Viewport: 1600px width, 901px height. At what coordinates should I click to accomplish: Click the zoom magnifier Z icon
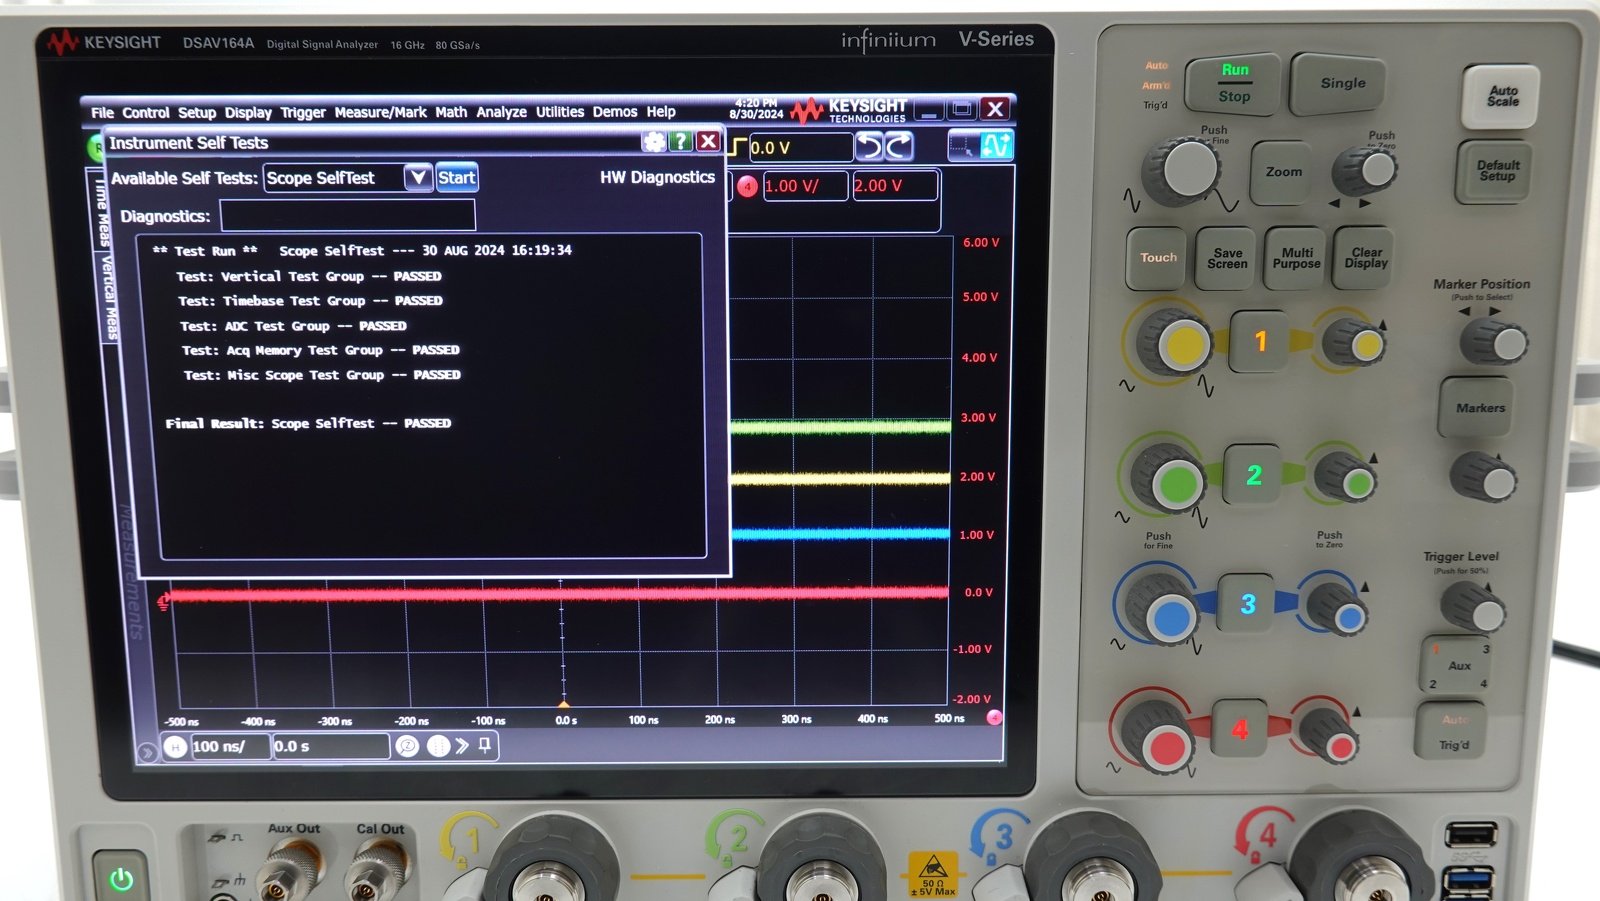[x=407, y=746]
